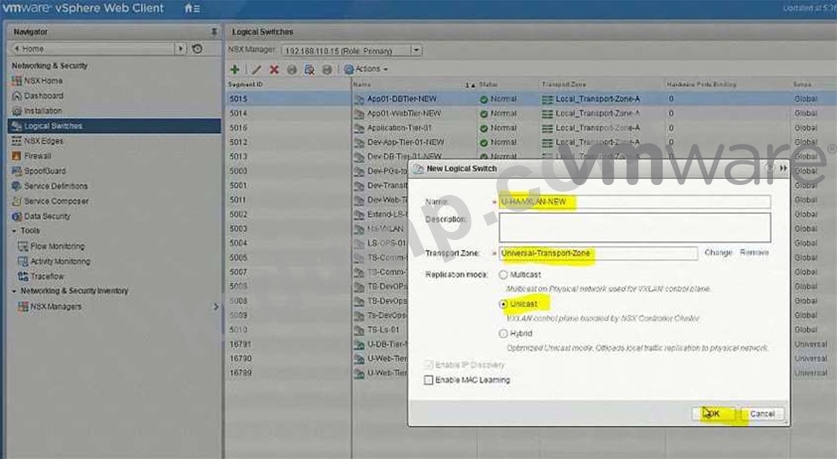Select the Multicast replication mode

point(503,275)
